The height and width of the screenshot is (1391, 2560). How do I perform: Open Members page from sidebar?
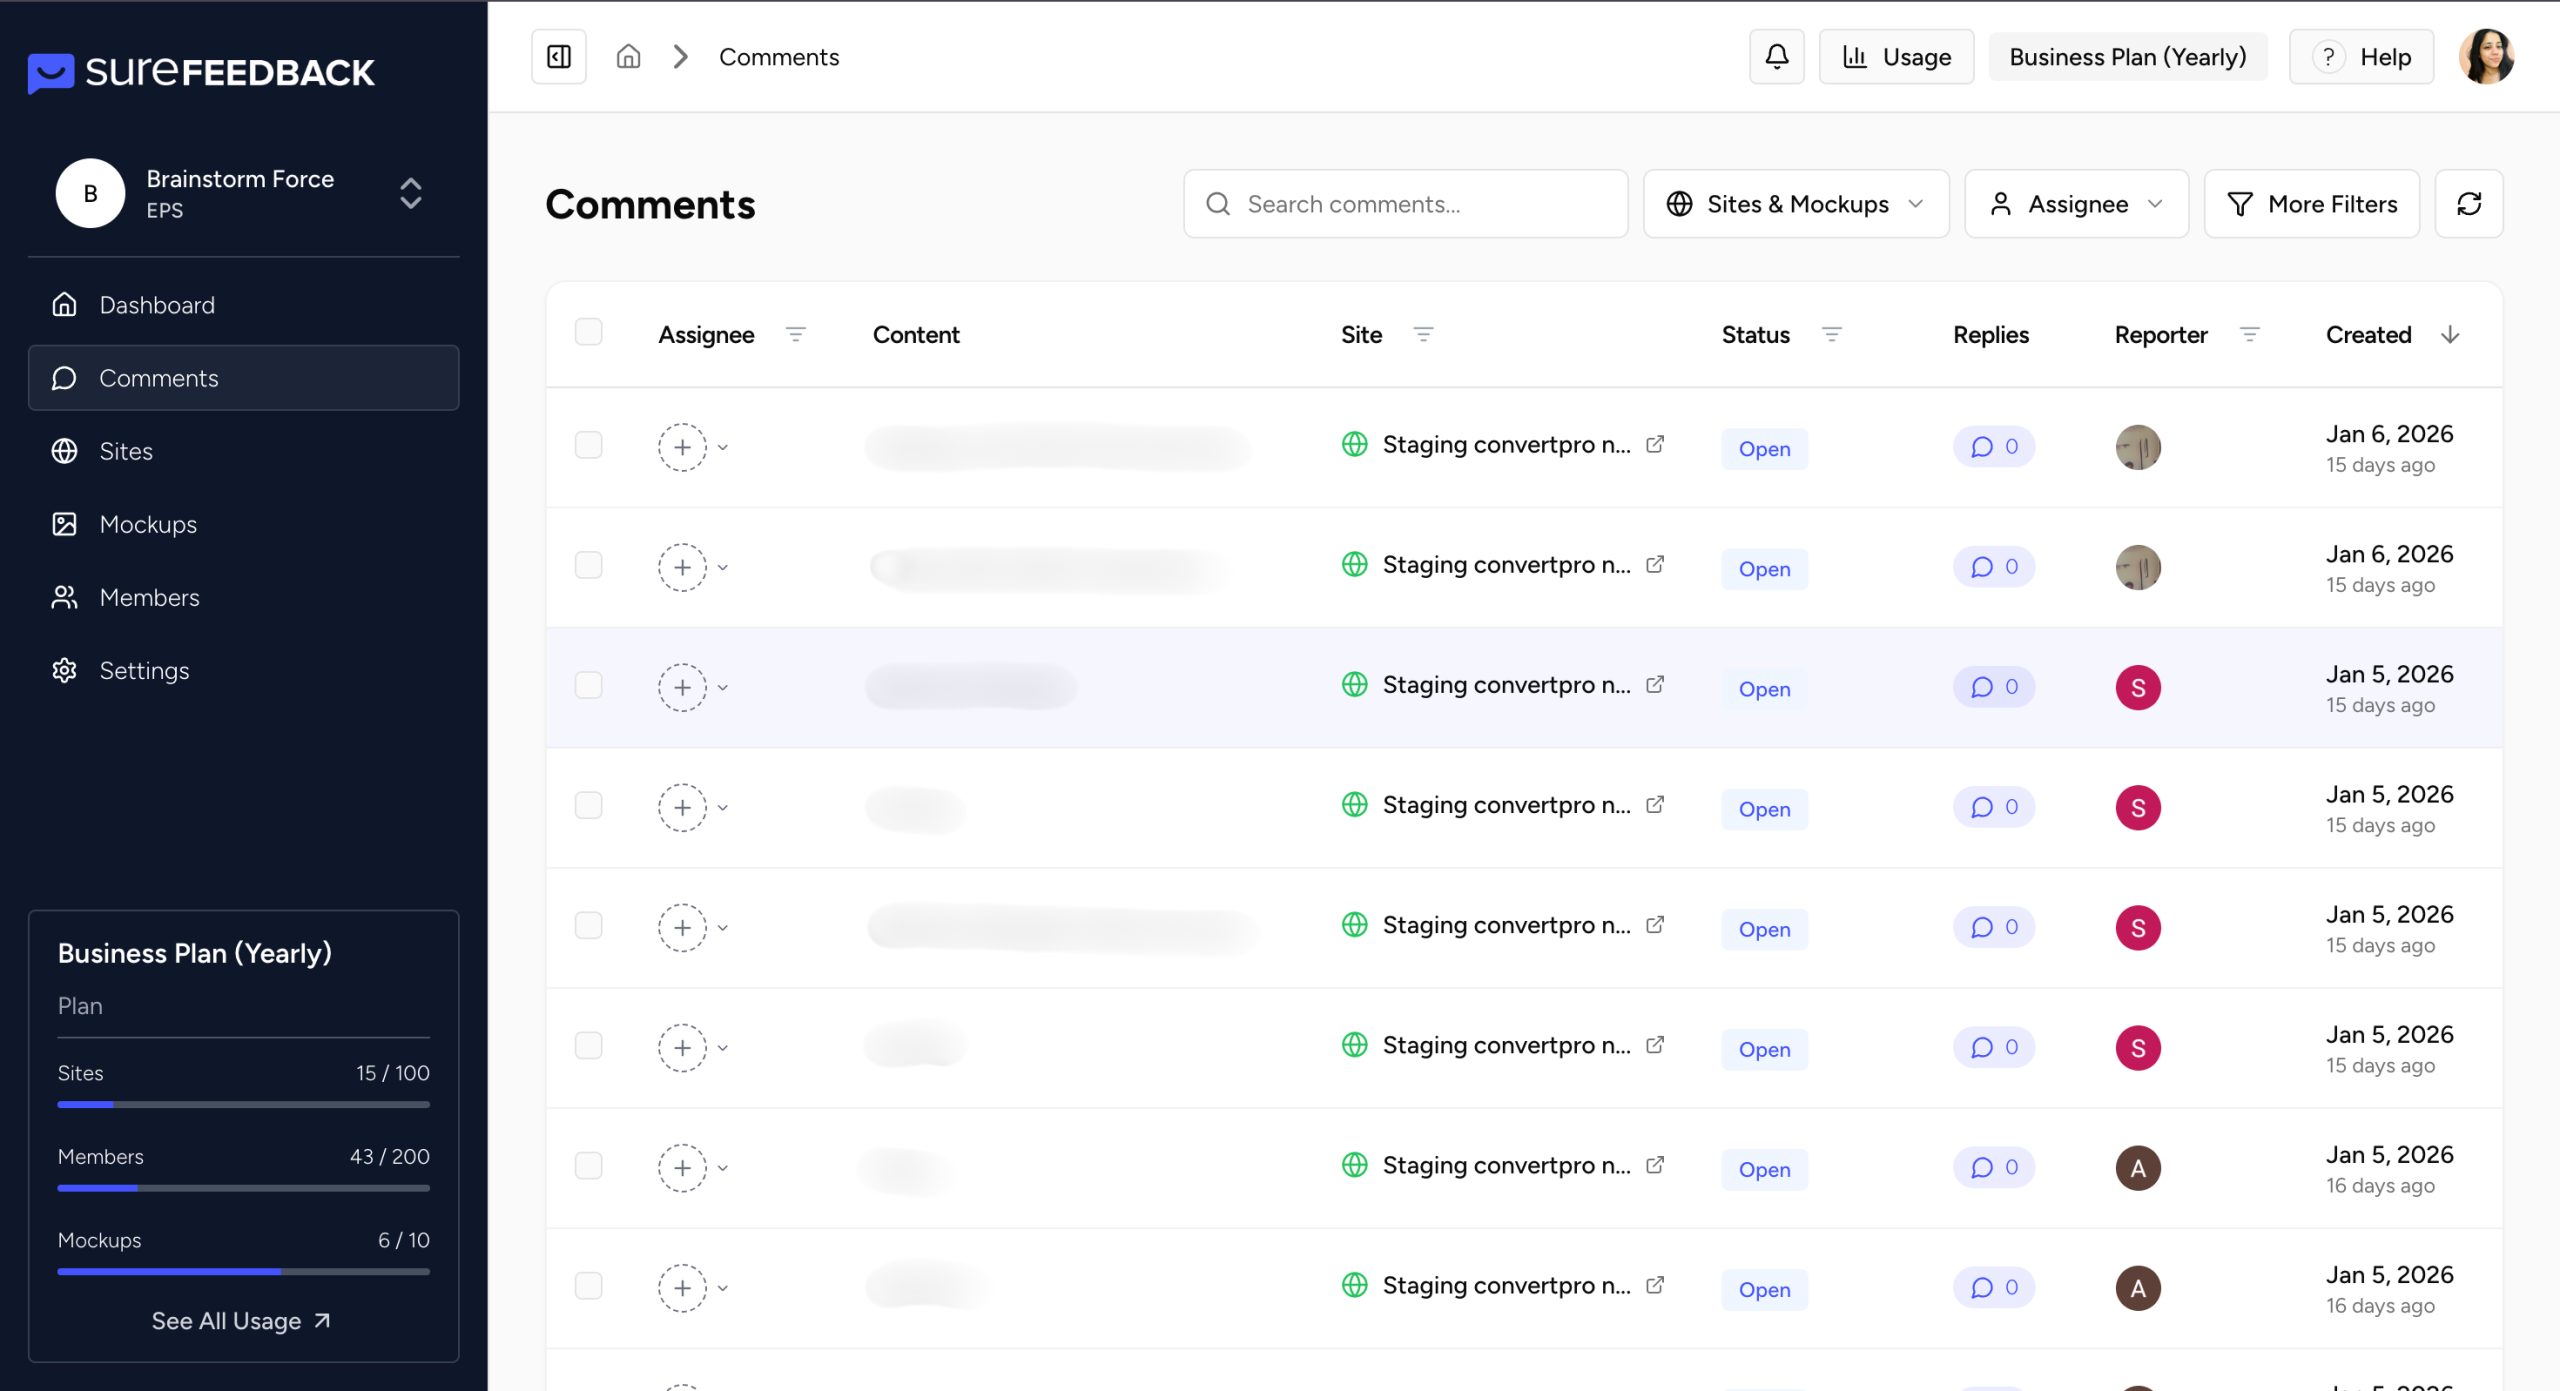[149, 597]
